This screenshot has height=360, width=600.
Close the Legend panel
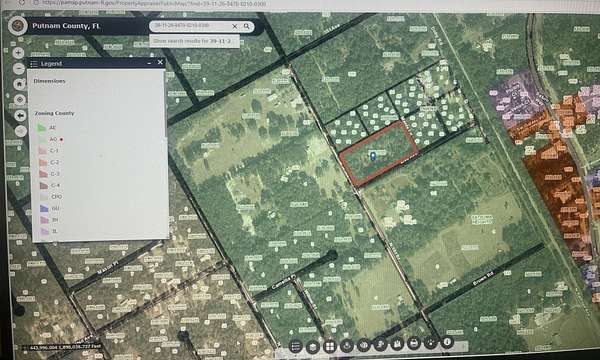160,62
